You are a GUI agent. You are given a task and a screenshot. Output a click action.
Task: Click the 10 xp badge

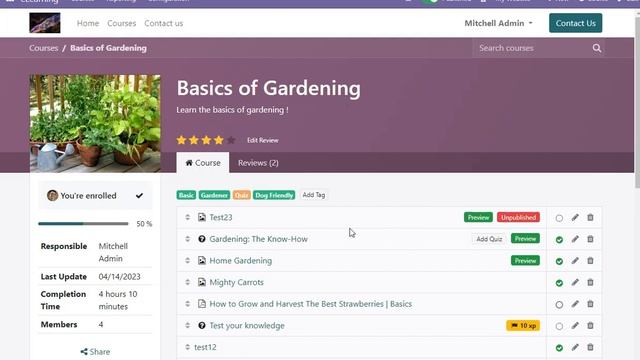tap(523, 325)
